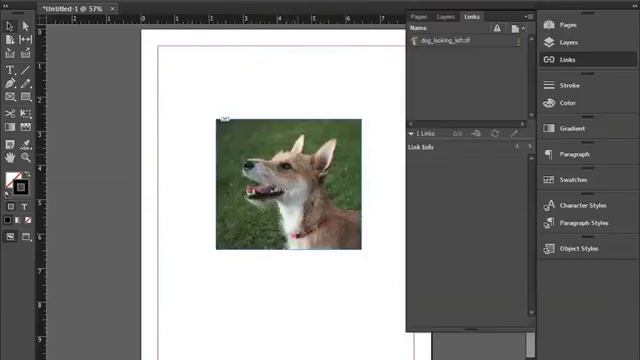This screenshot has width=640, height=360.
Task: Select the Selection tool (black arrow)
Action: (10, 27)
